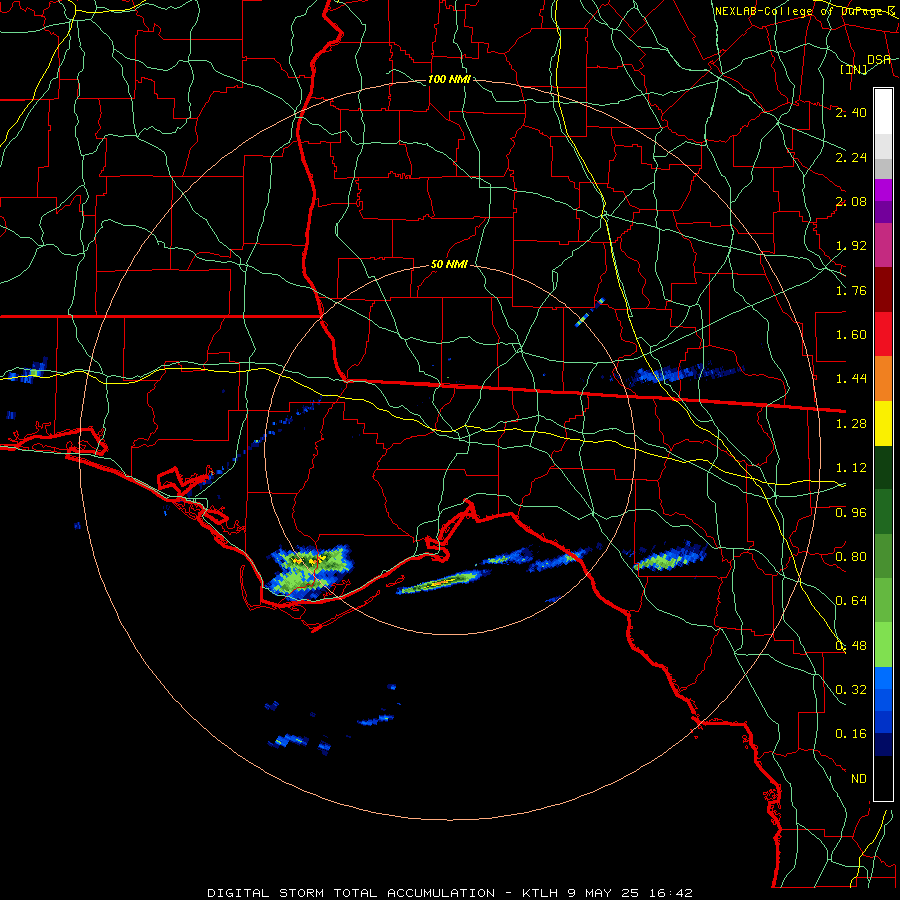This screenshot has height=900, width=900.
Task: Click the 1.44 legend value
Action: [851, 379]
